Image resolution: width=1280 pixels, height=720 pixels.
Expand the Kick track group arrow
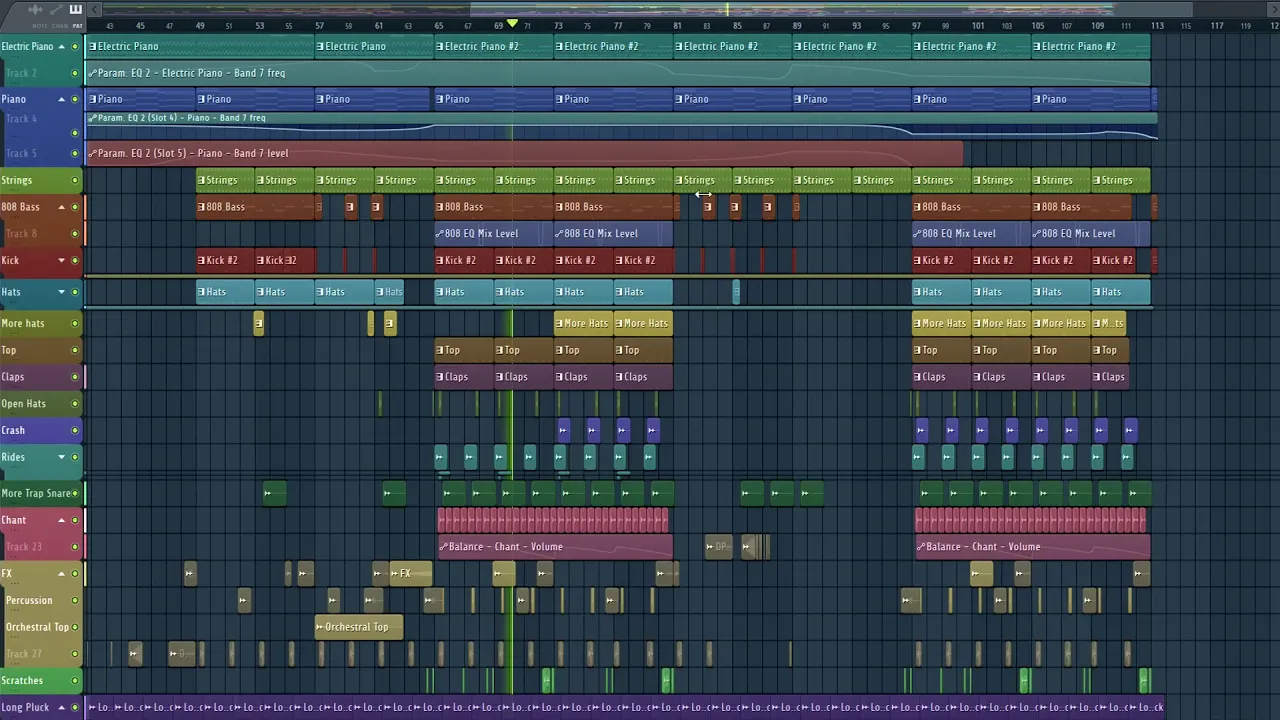point(61,260)
